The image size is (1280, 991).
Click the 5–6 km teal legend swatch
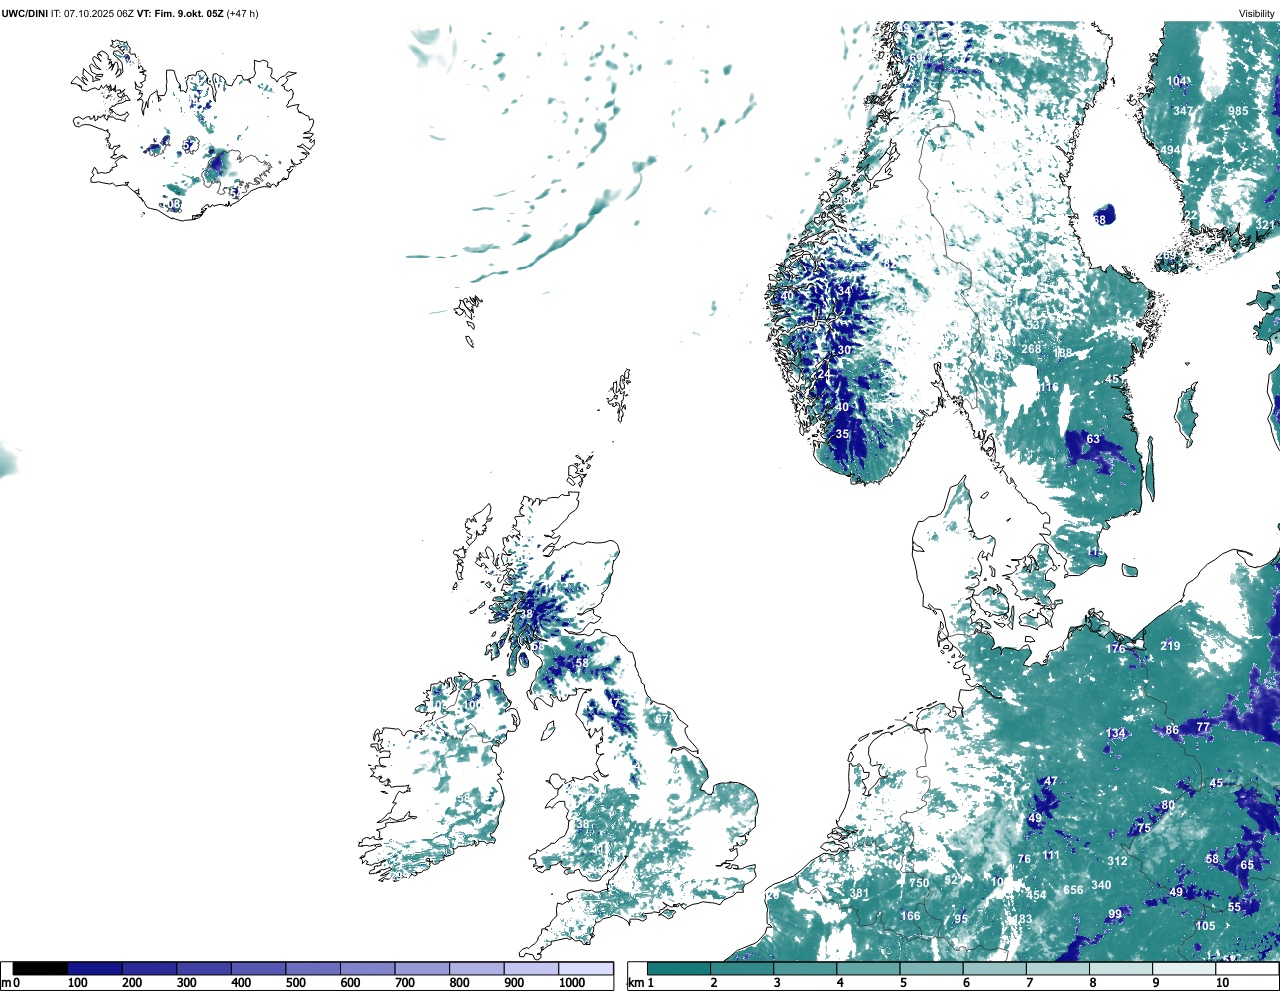932,968
